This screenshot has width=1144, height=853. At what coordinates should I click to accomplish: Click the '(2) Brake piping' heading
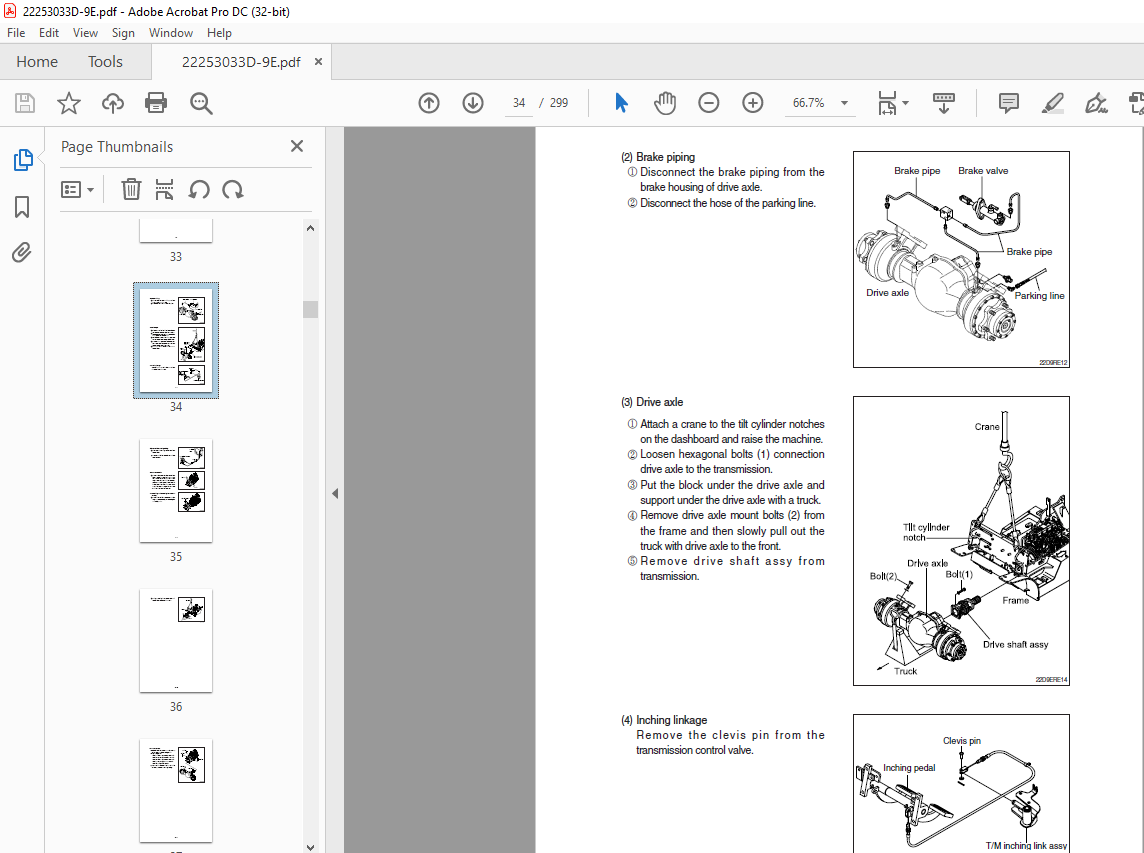pos(658,157)
